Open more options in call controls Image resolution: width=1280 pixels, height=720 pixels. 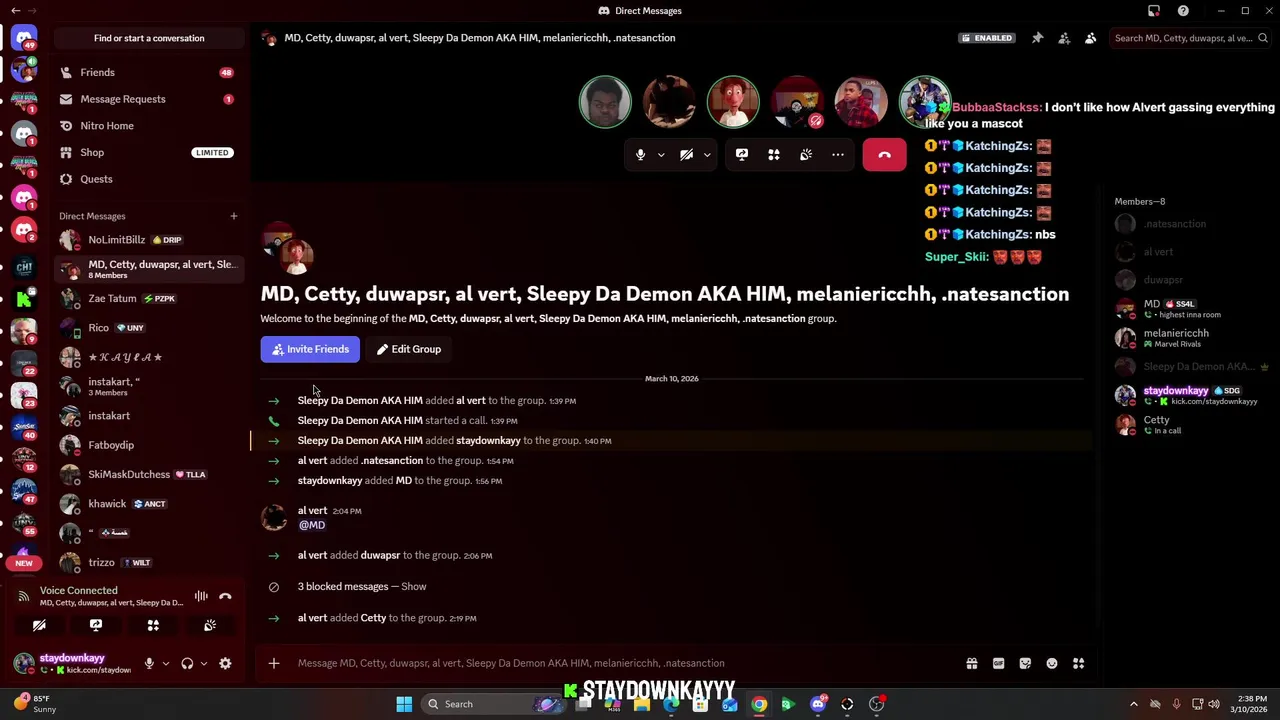pos(838,155)
